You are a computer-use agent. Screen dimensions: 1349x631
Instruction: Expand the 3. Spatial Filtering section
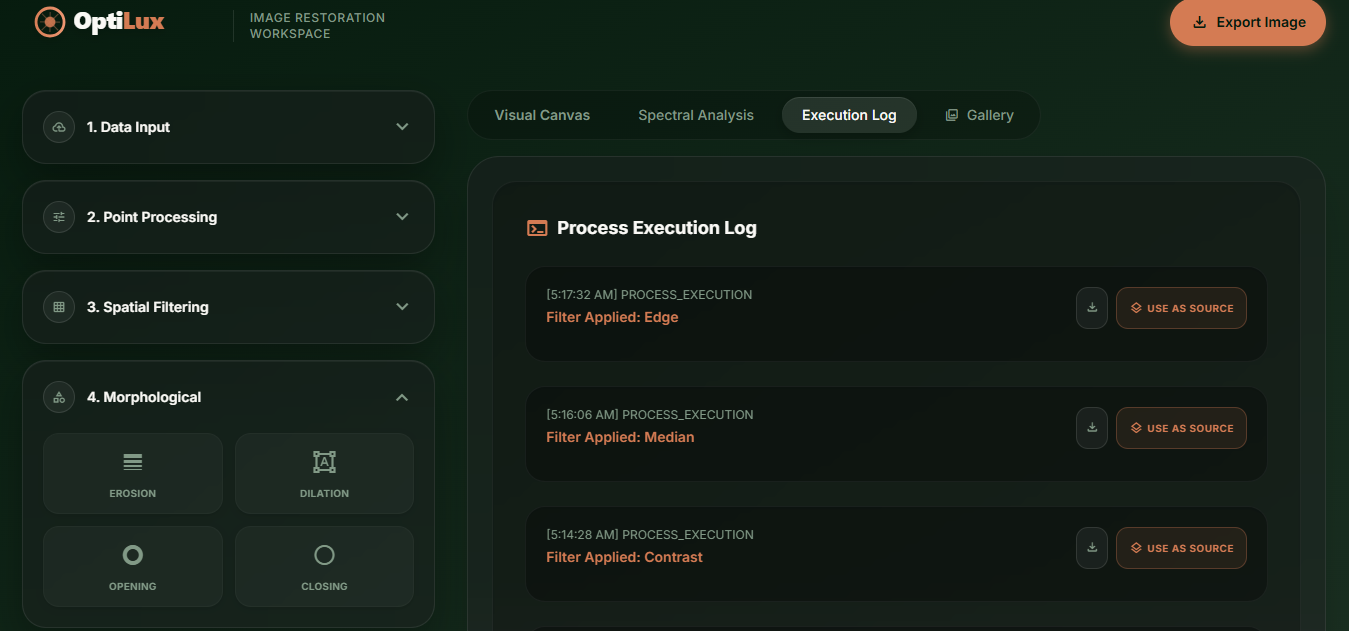[x=228, y=307]
